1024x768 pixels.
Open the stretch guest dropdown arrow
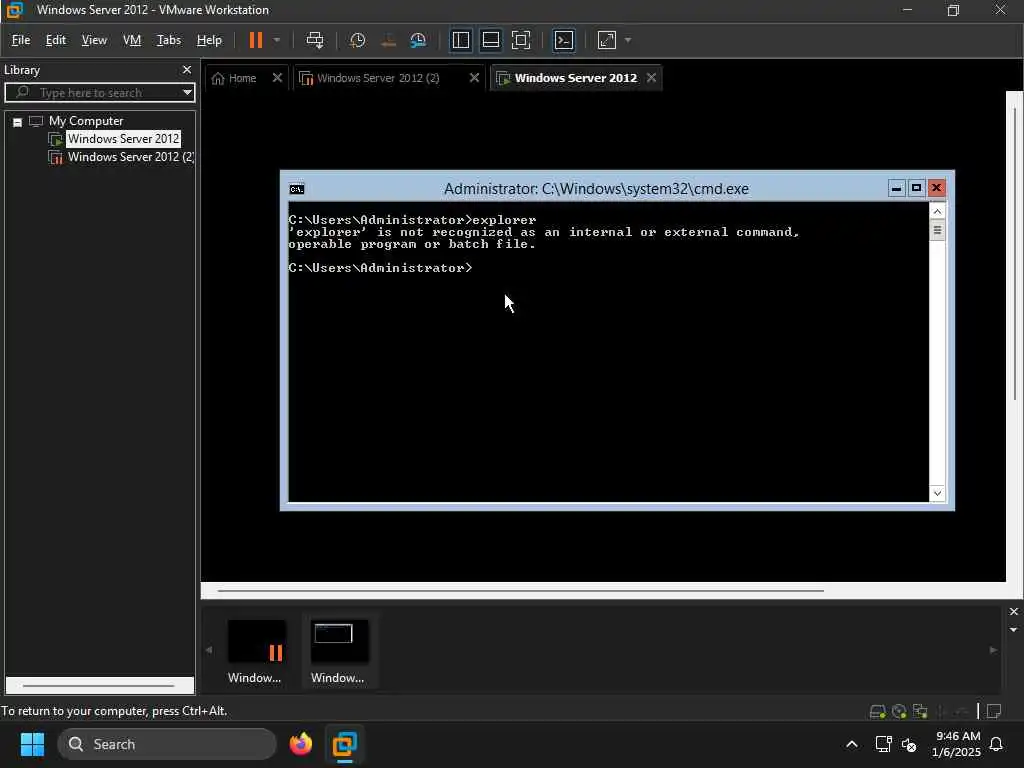(x=628, y=40)
